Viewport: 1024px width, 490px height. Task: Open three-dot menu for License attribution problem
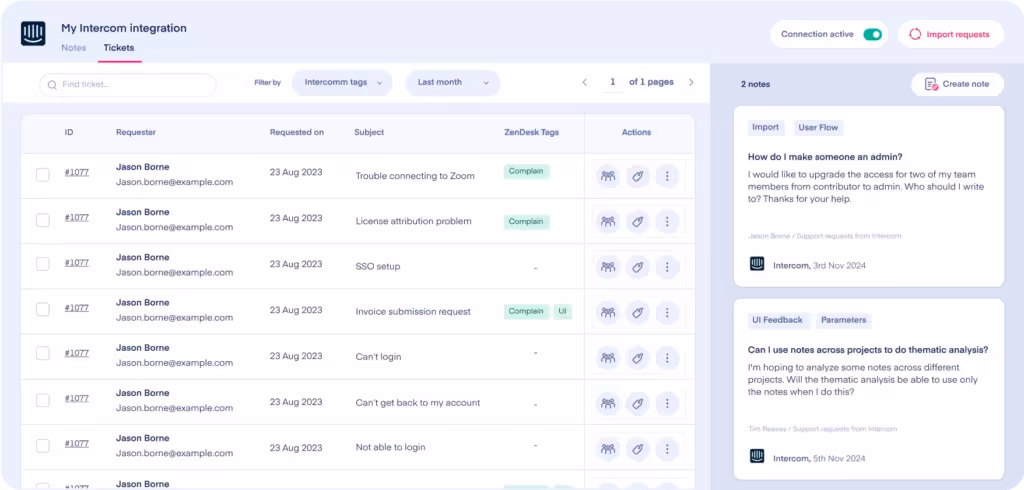[x=667, y=221]
